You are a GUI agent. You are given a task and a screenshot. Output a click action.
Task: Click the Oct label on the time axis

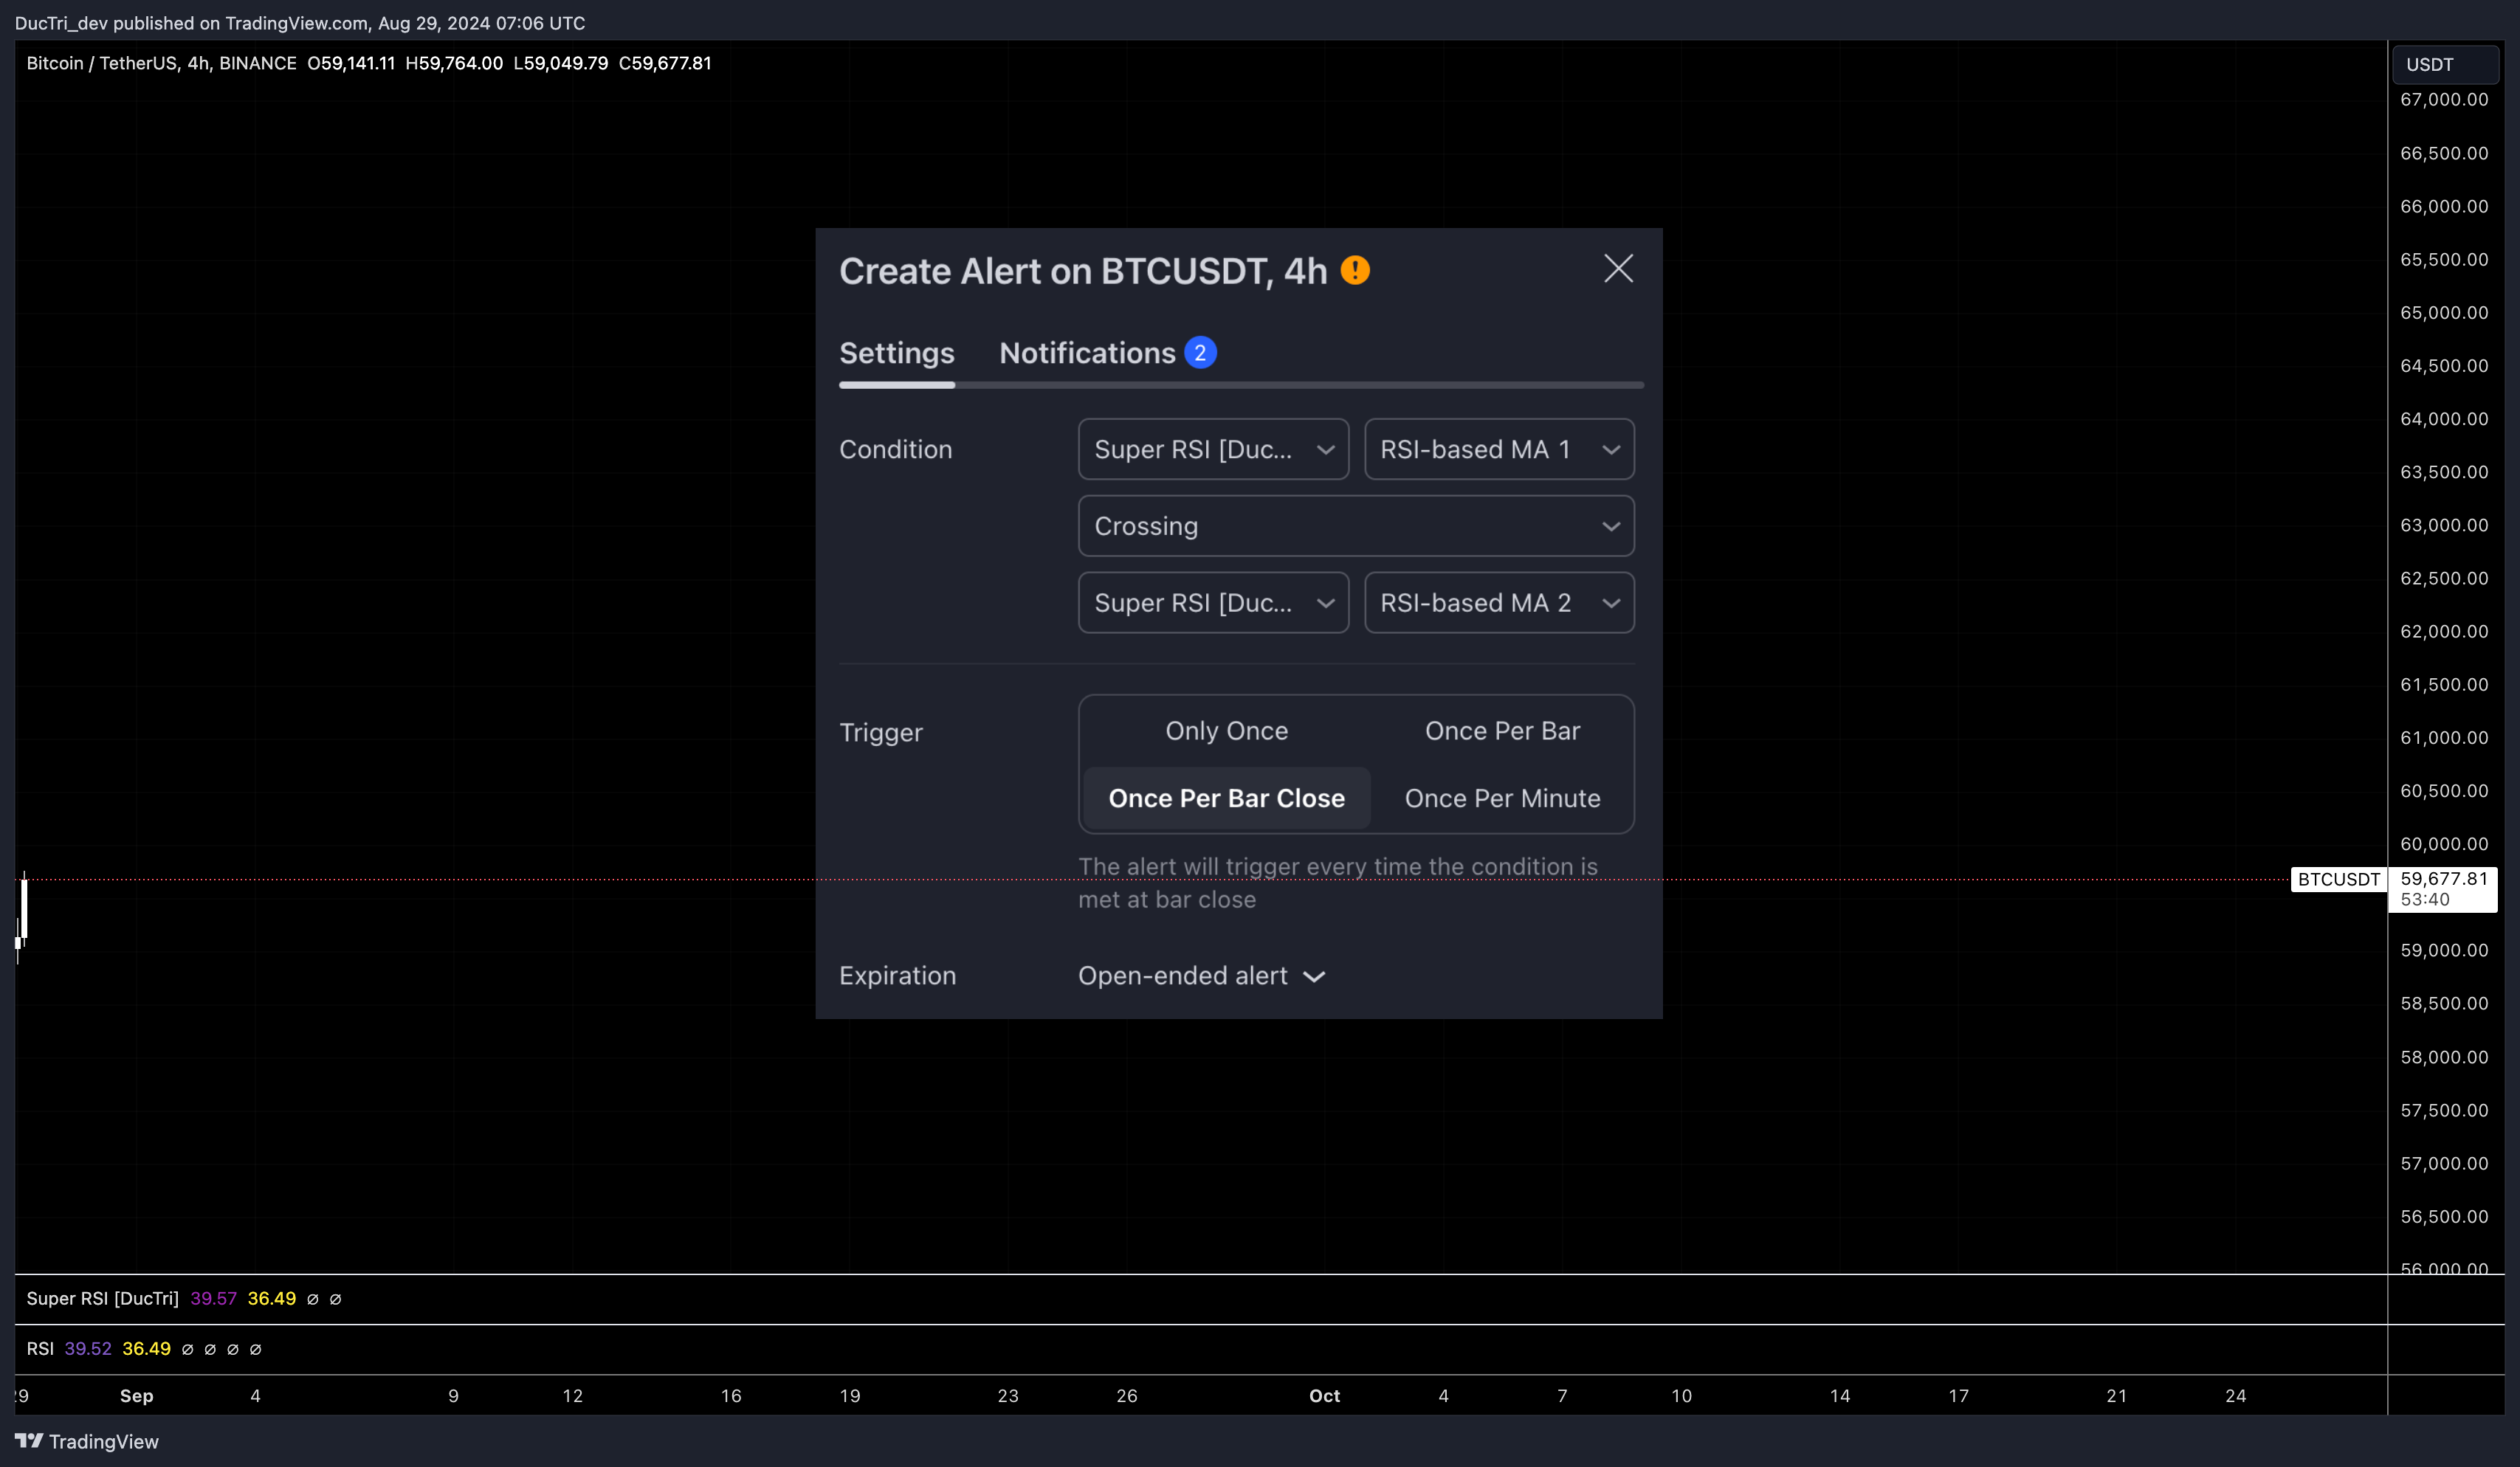pos(1324,1396)
